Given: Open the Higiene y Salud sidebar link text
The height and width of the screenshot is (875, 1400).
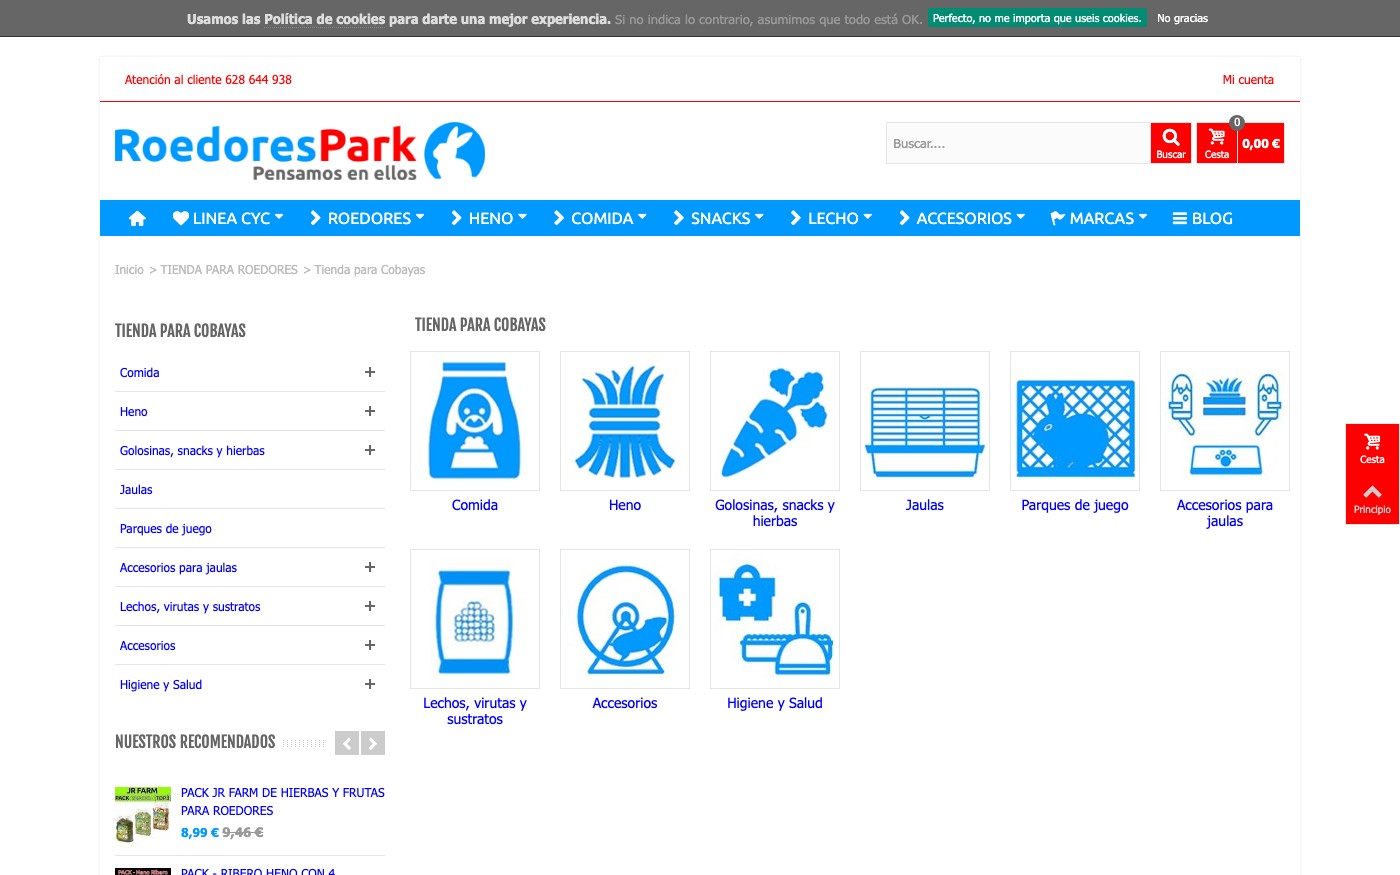Looking at the screenshot, I should (x=161, y=685).
